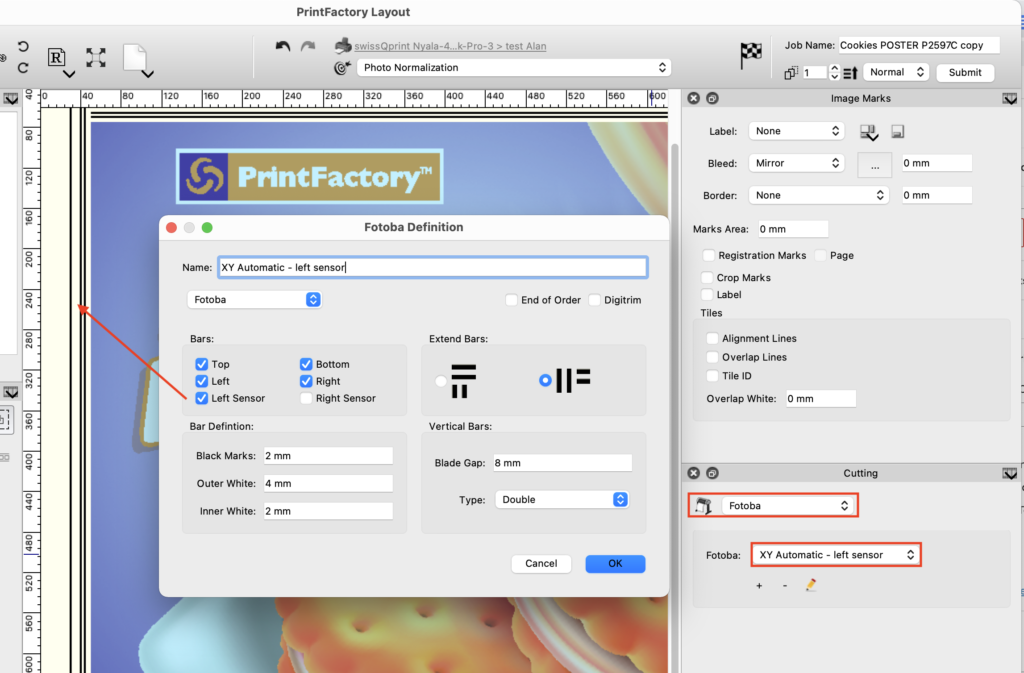The height and width of the screenshot is (673, 1024).
Task: Enable End of Order checkbox
Action: click(511, 300)
